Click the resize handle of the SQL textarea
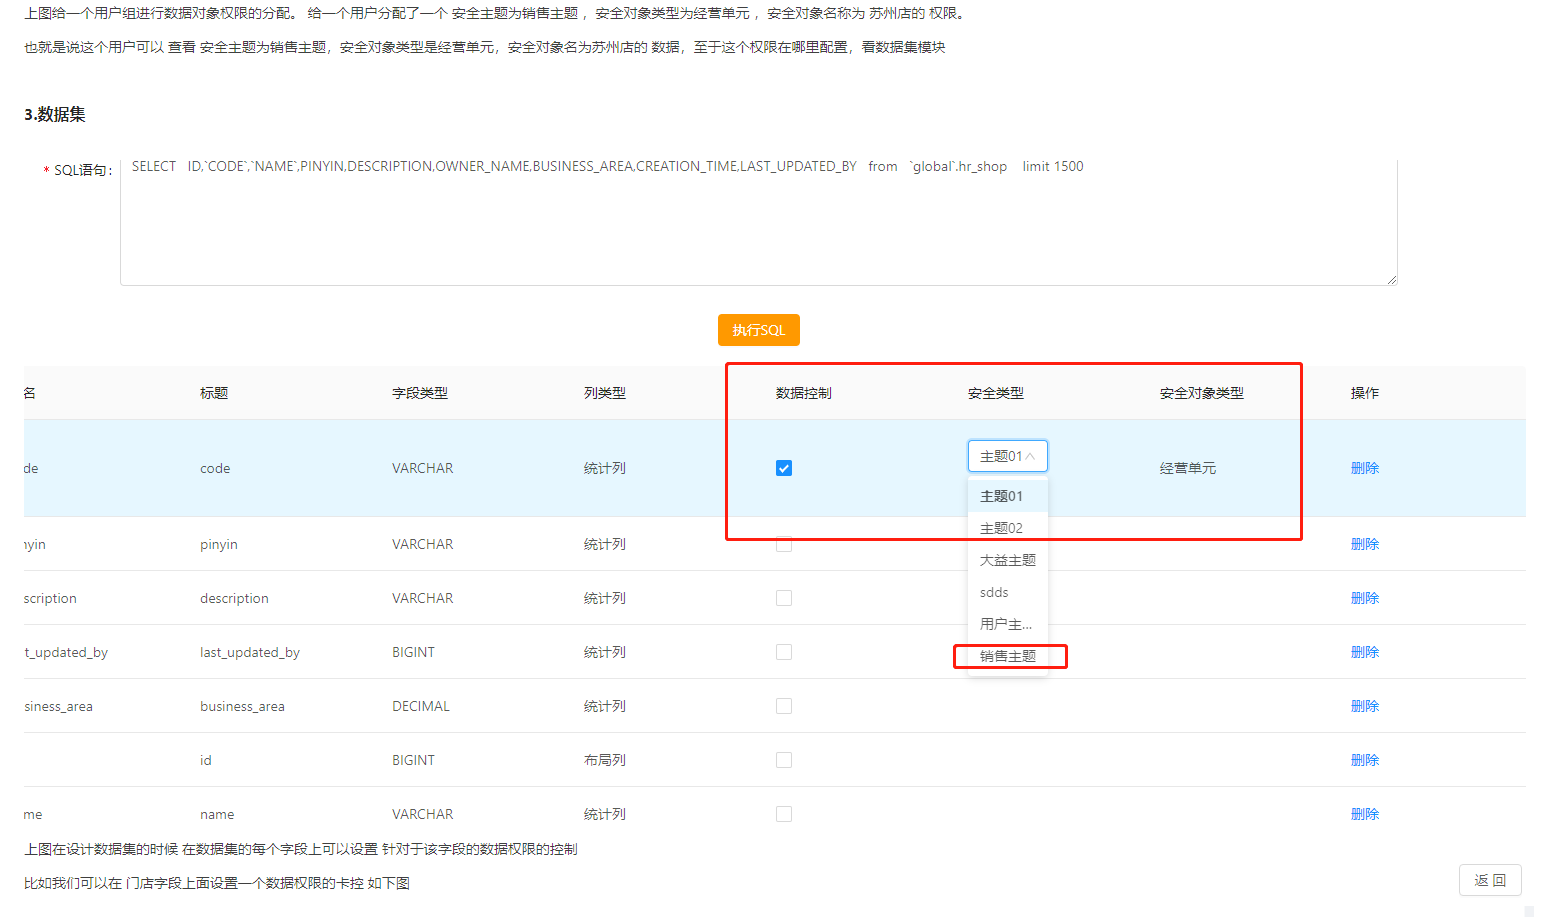 point(1392,280)
